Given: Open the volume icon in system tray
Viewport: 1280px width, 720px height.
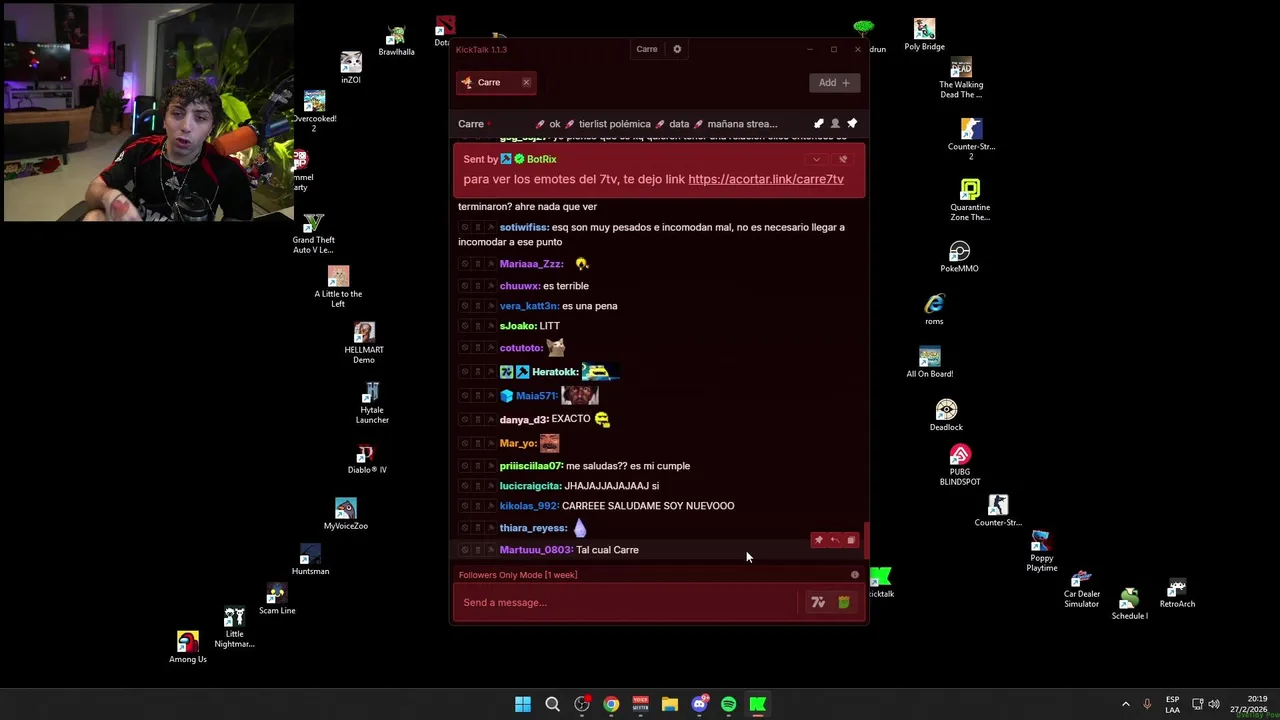Looking at the screenshot, I should point(1214,704).
